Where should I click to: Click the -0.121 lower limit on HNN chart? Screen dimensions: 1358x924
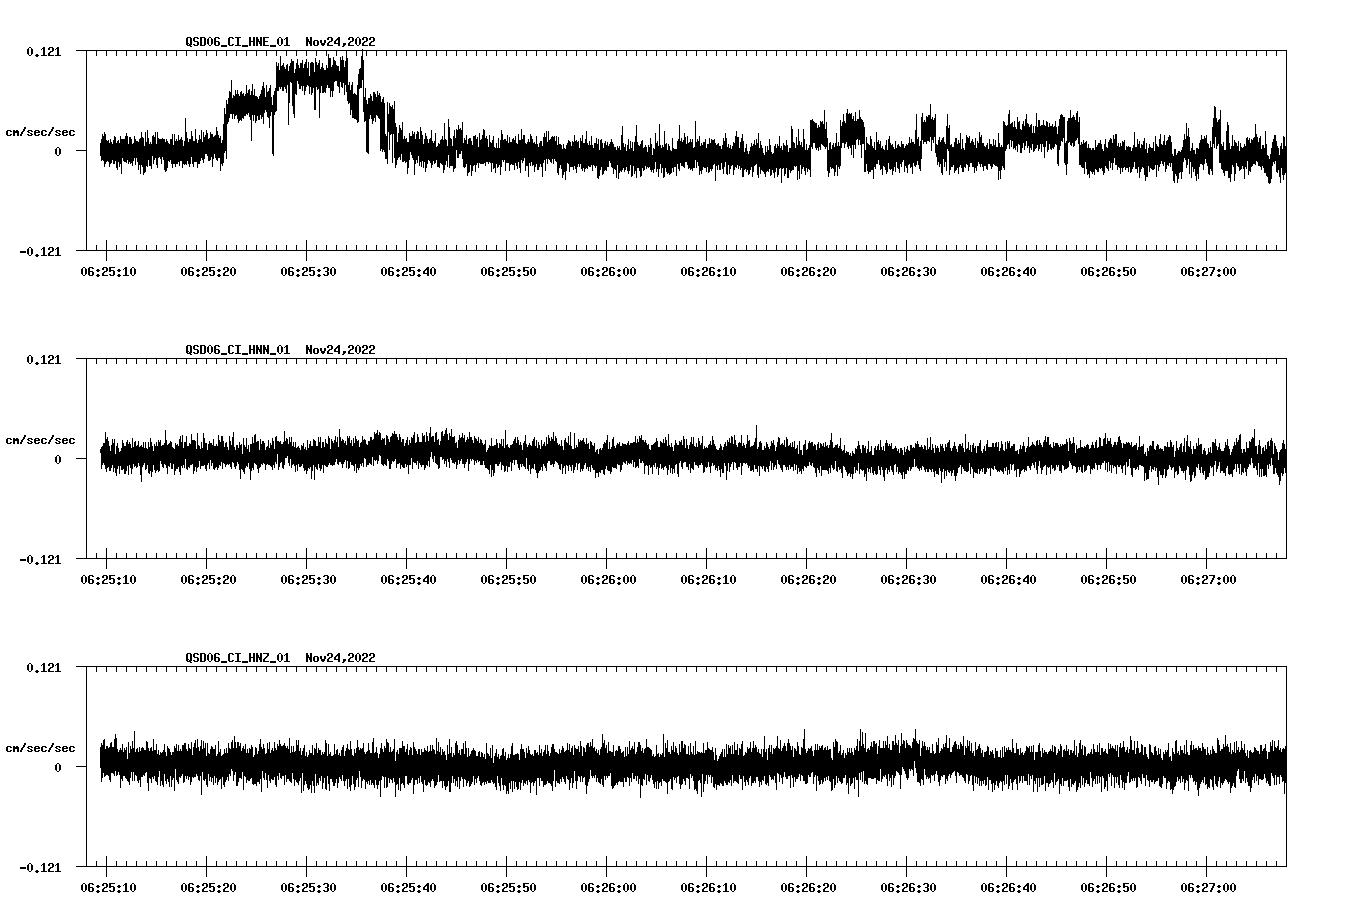[x=40, y=559]
